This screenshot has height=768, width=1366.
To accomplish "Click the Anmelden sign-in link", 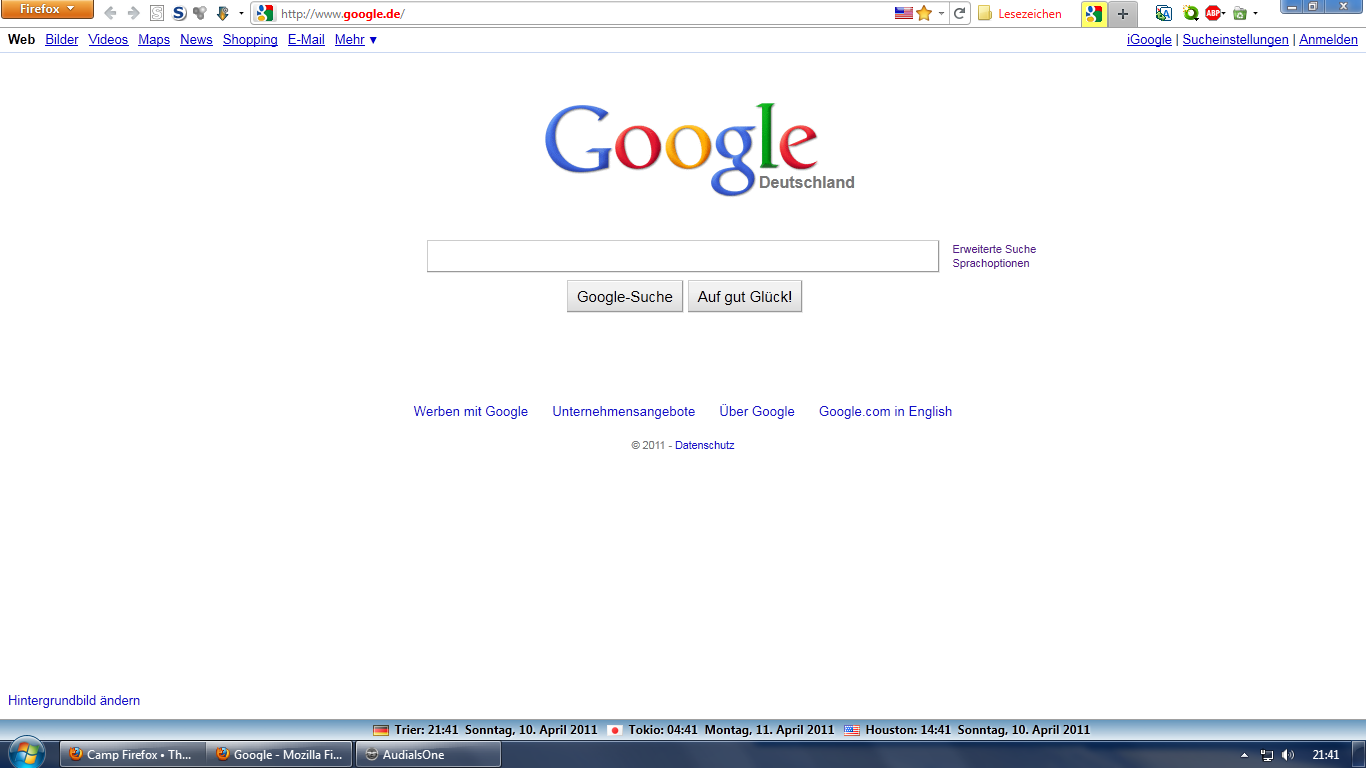I will tap(1328, 40).
